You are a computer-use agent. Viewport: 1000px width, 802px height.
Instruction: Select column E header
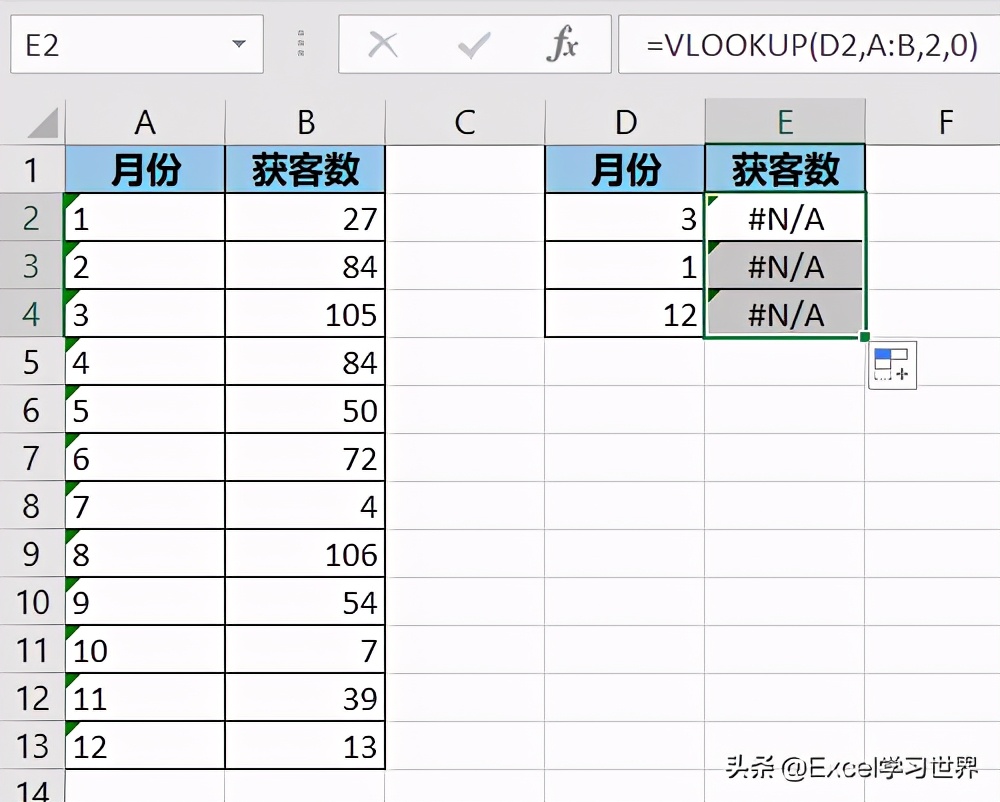(x=785, y=122)
